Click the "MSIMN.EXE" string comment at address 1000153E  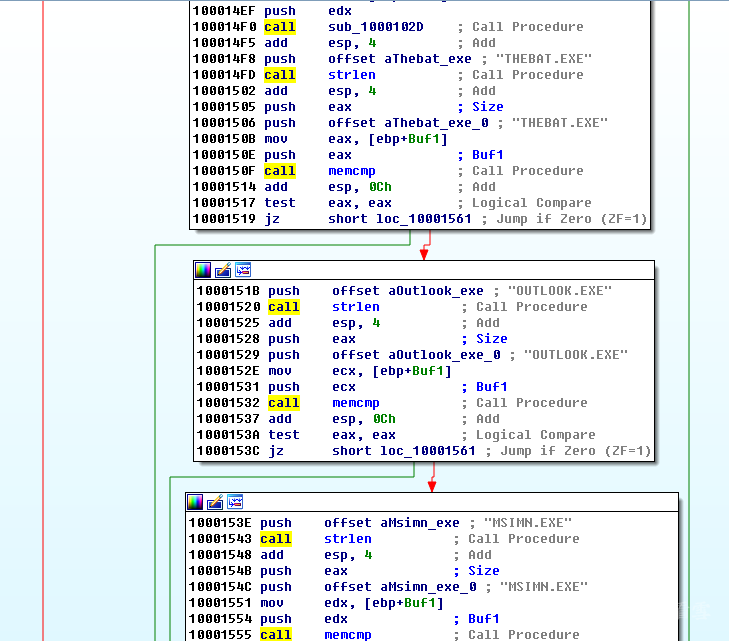pos(528,523)
